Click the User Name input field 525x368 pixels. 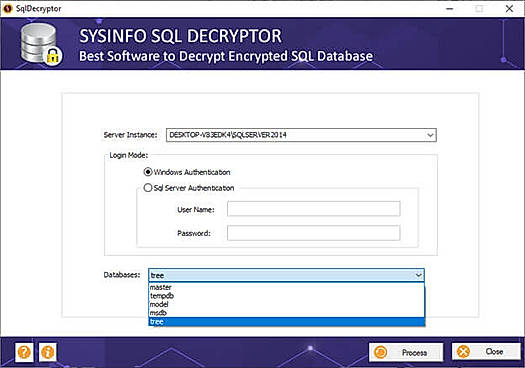tap(314, 209)
